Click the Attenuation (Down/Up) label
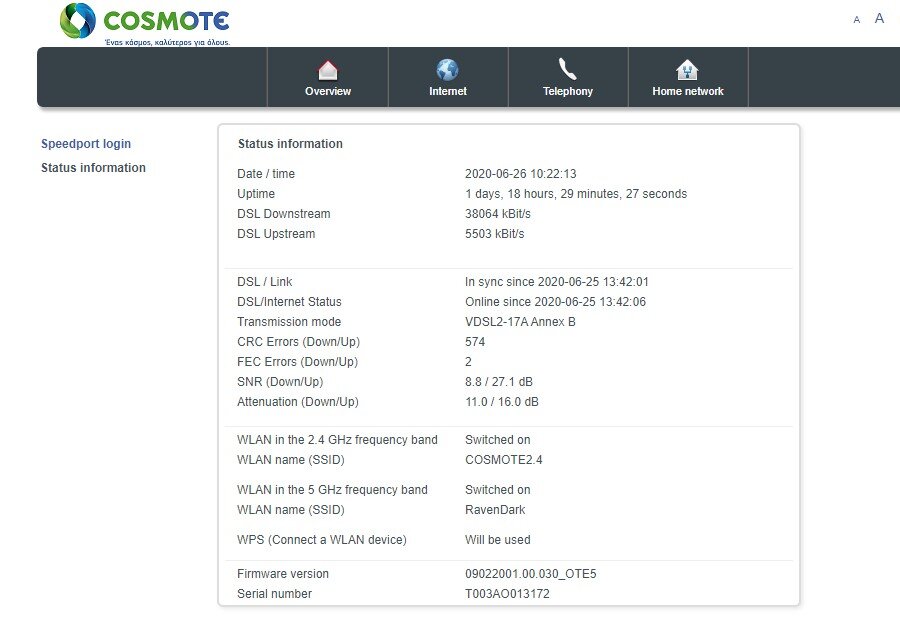 pos(298,402)
